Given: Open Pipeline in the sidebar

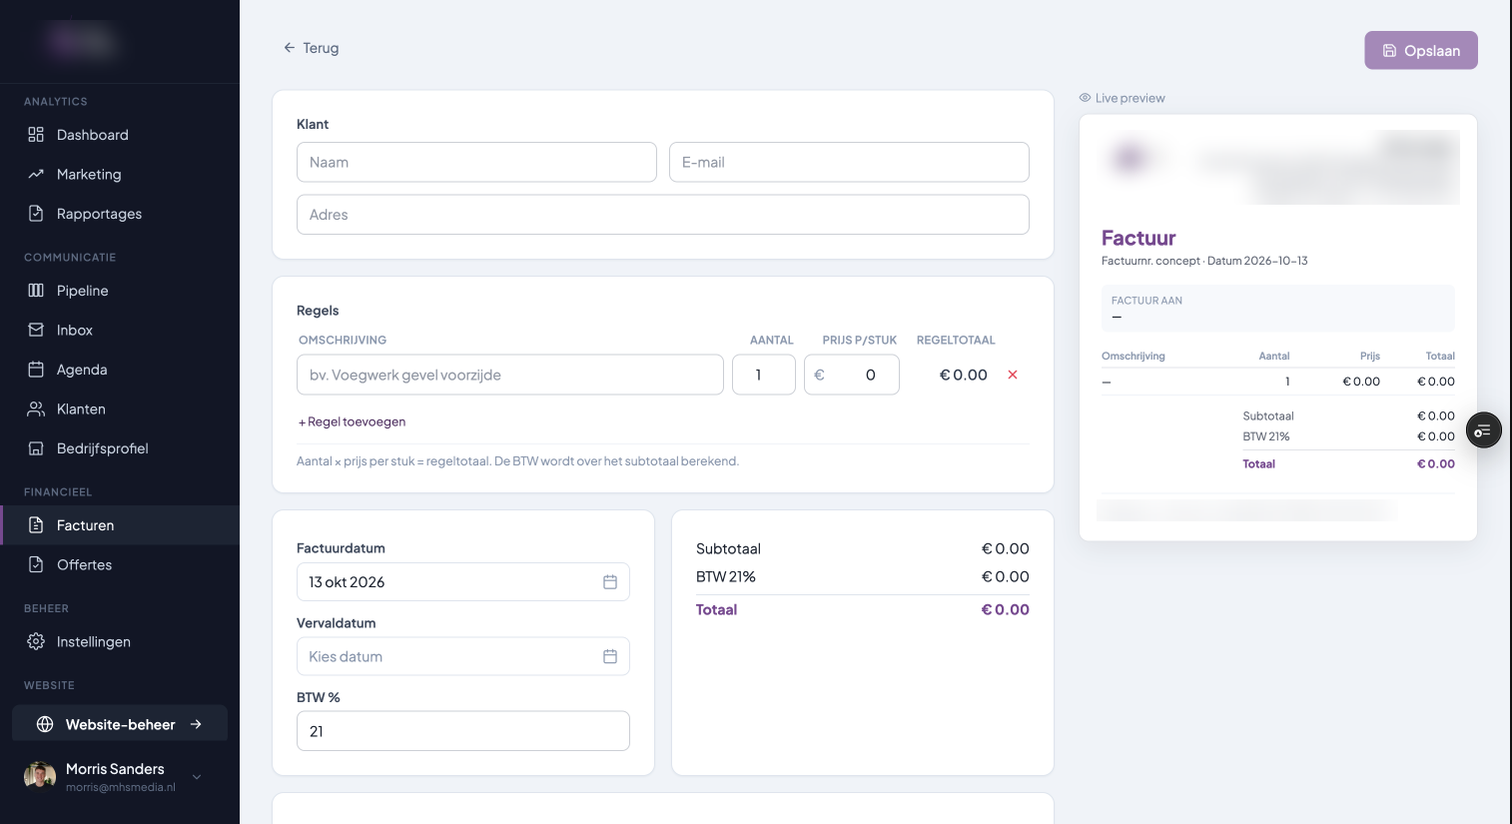Looking at the screenshot, I should click(120, 291).
